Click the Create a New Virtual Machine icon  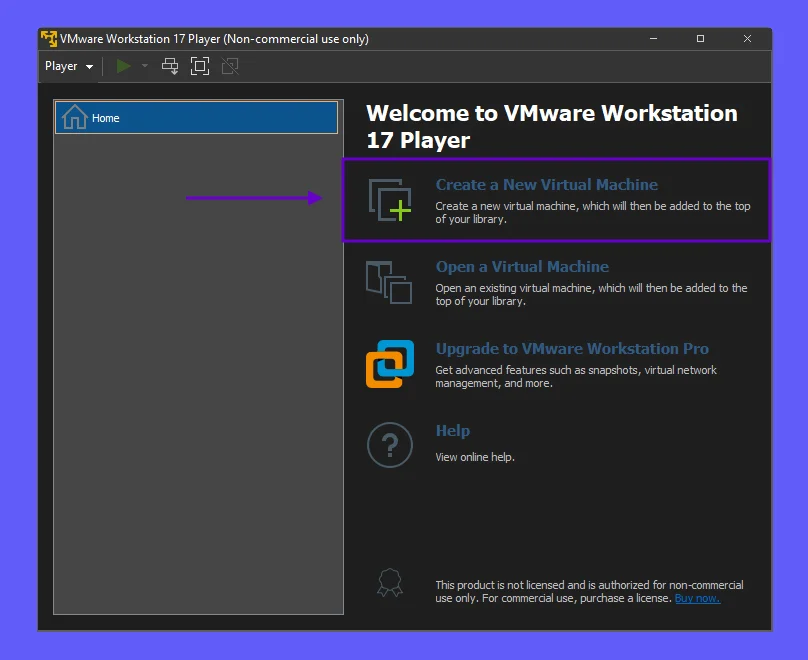click(x=389, y=199)
